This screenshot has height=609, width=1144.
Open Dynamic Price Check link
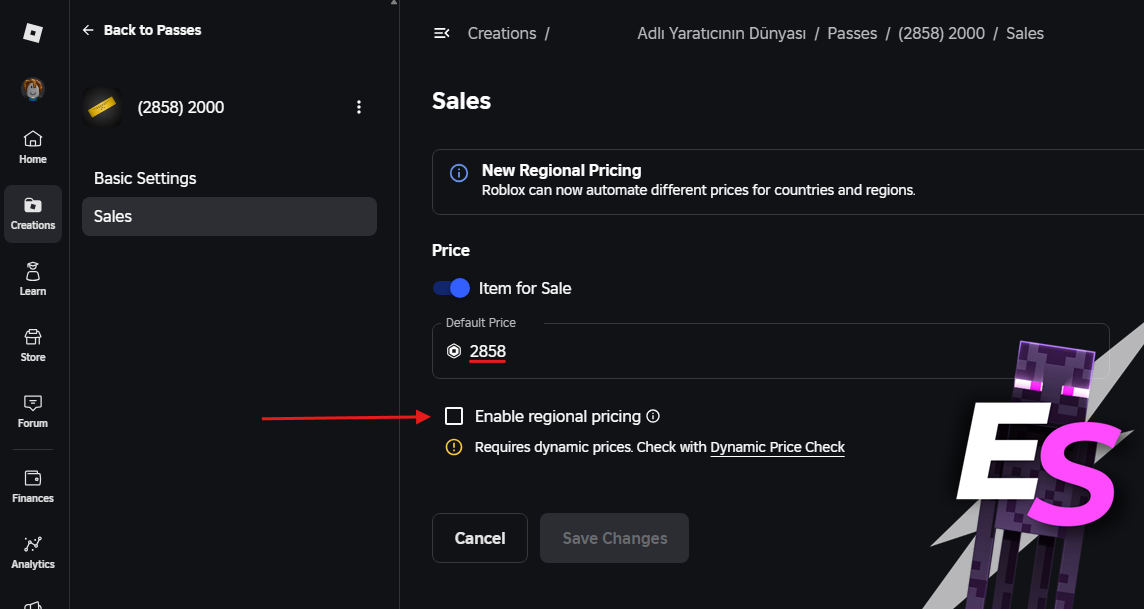[777, 447]
